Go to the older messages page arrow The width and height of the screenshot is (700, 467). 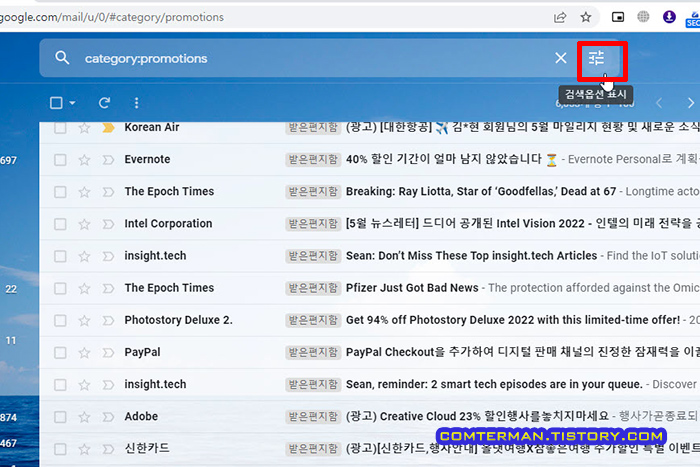(690, 103)
